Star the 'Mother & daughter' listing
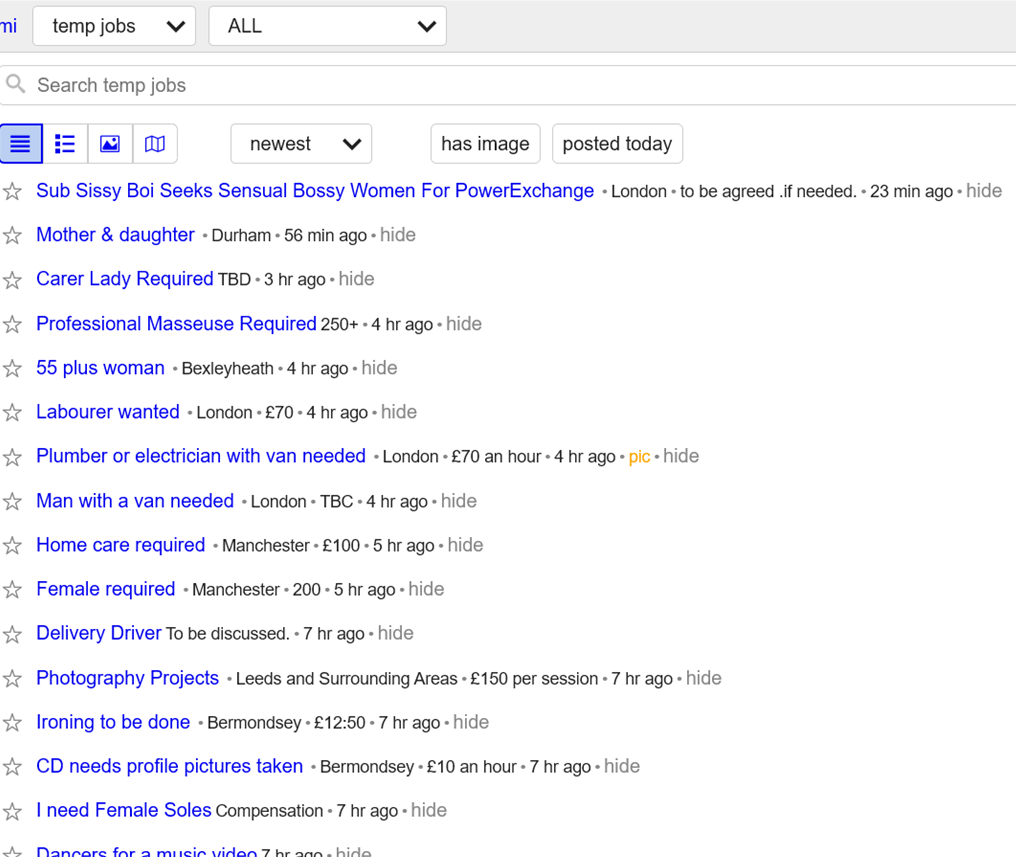1016x857 pixels. (x=12, y=235)
